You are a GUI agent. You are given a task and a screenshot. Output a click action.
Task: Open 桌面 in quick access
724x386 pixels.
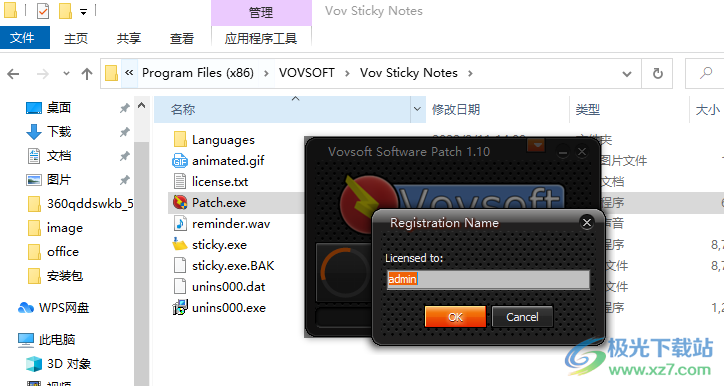click(59, 108)
